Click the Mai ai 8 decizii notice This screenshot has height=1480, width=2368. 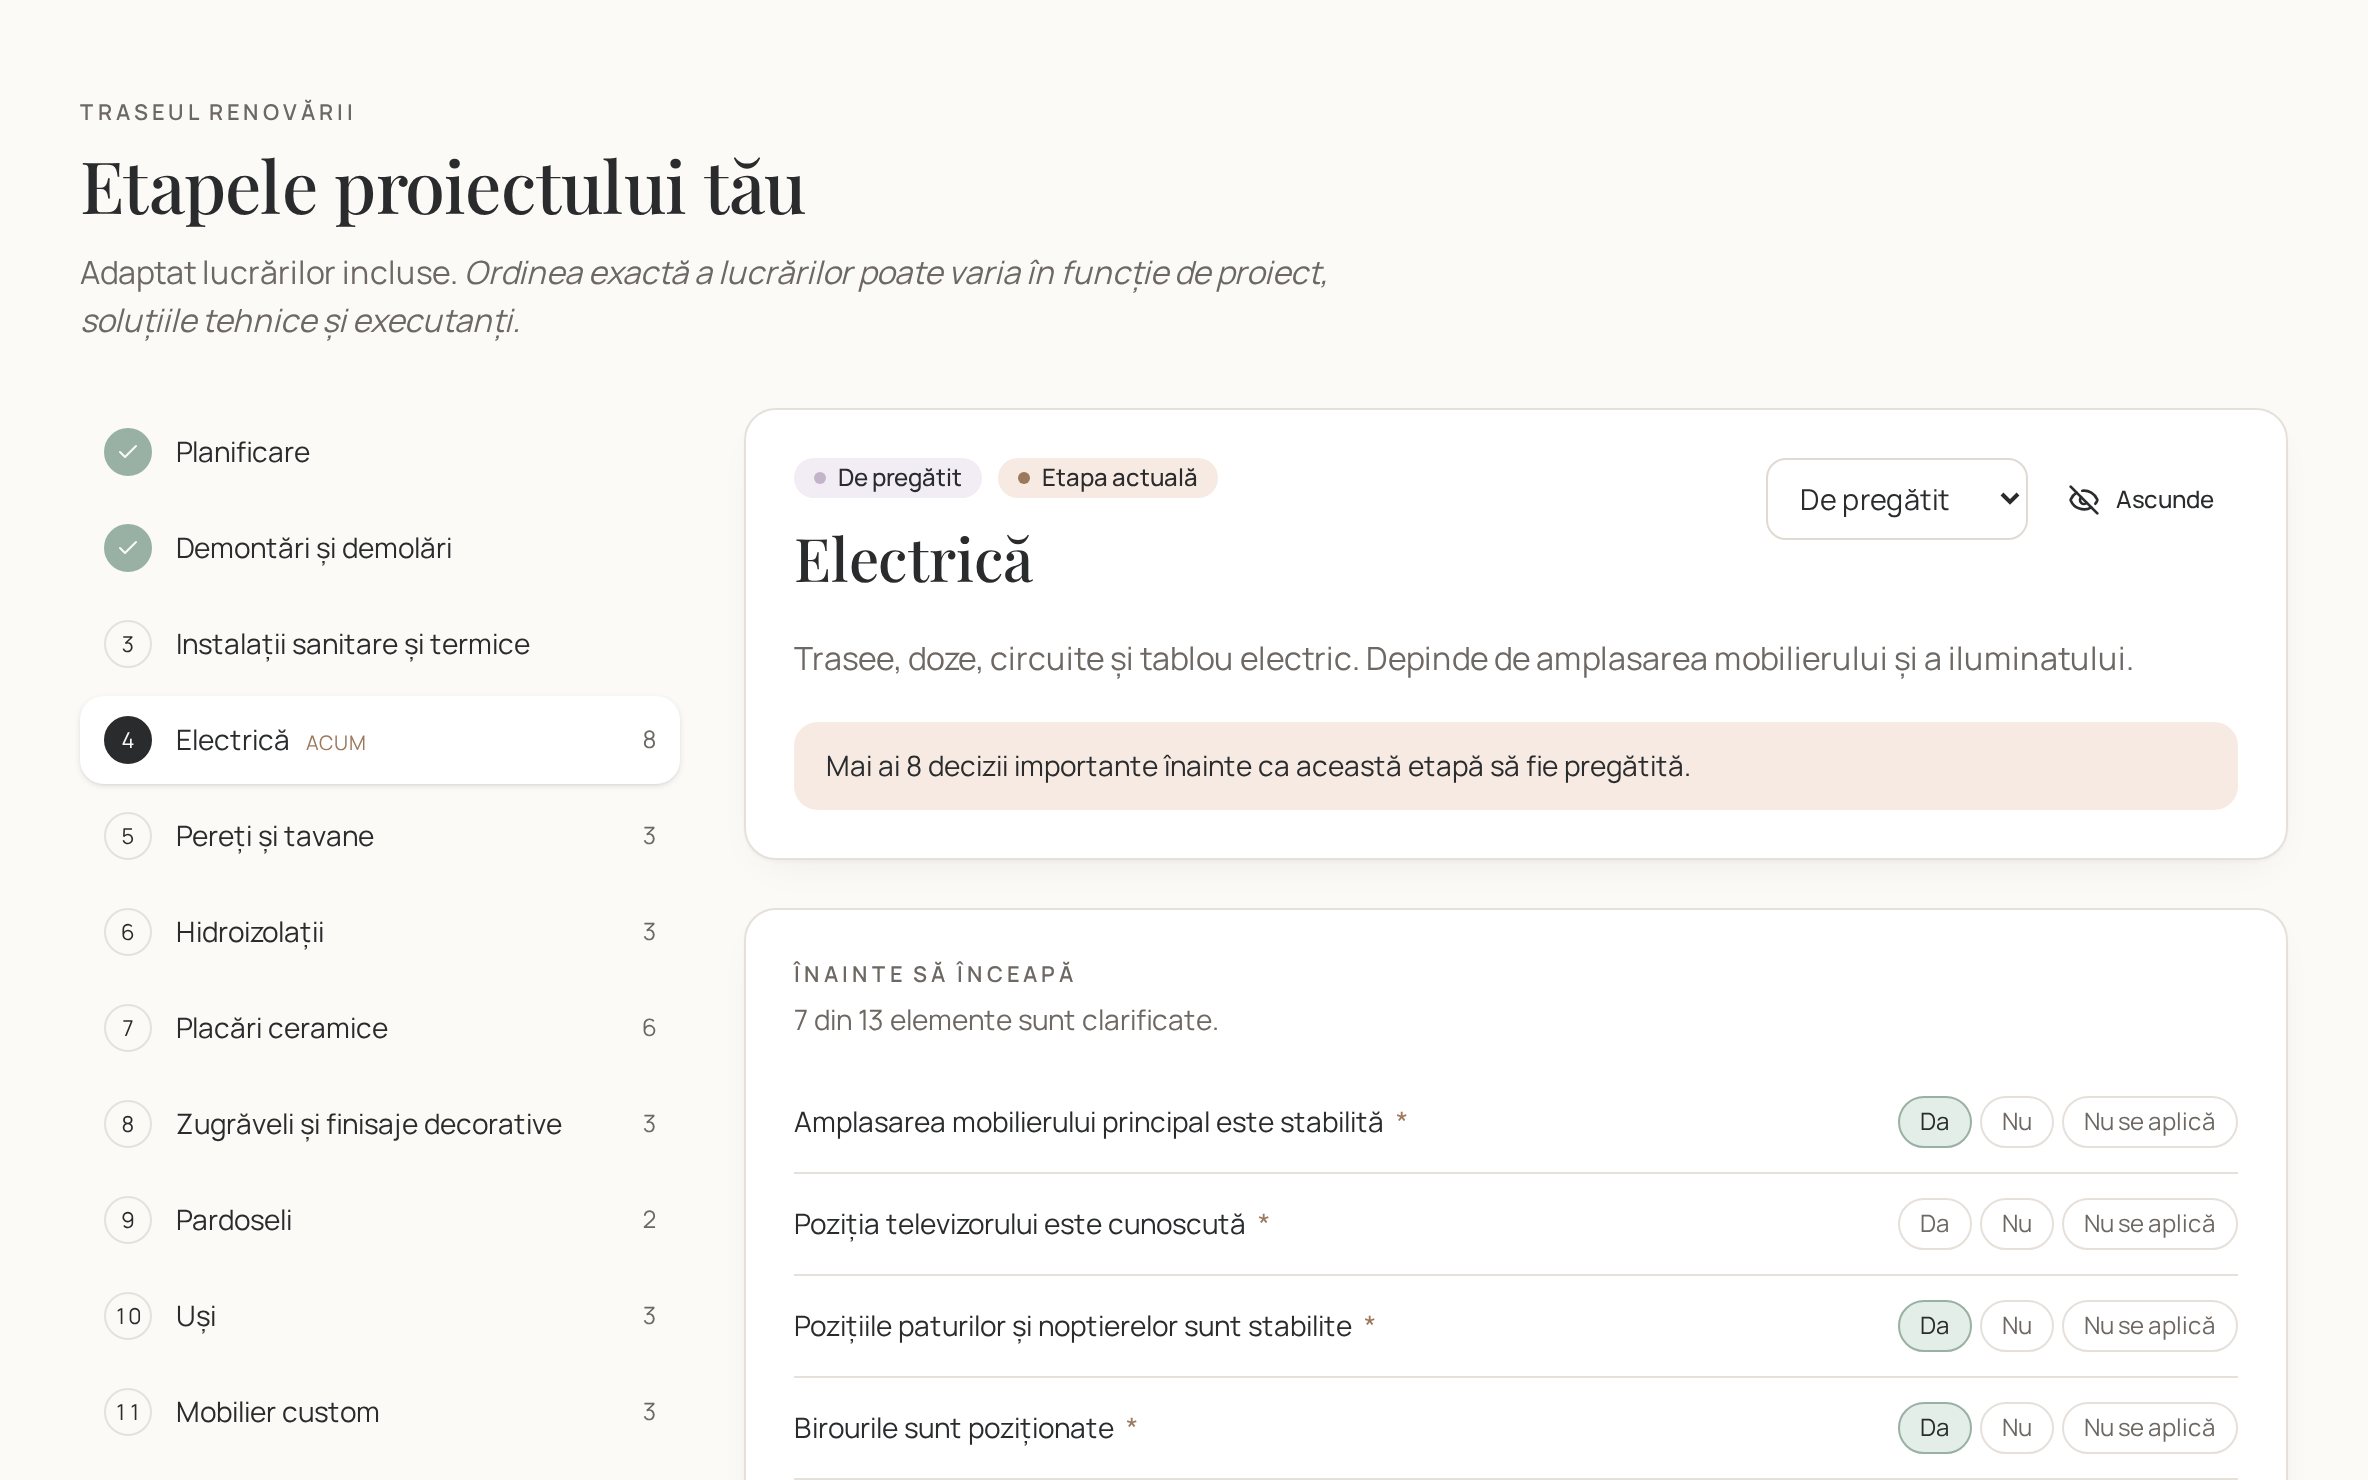(x=1515, y=766)
